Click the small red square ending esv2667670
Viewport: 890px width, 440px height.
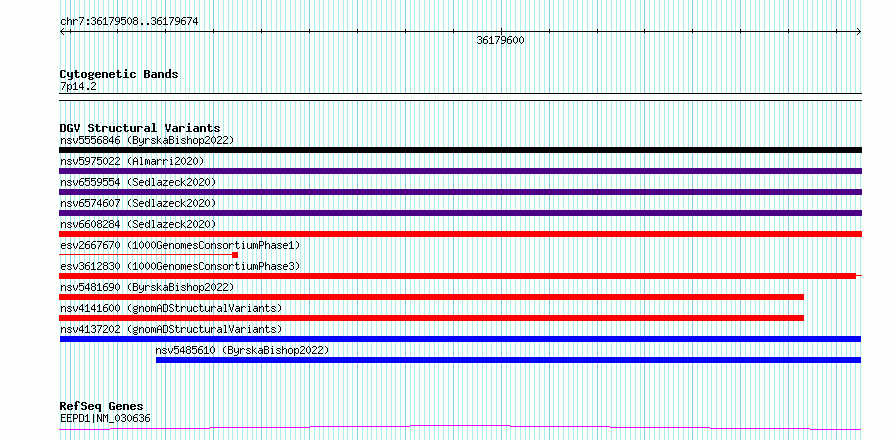tap(235, 255)
